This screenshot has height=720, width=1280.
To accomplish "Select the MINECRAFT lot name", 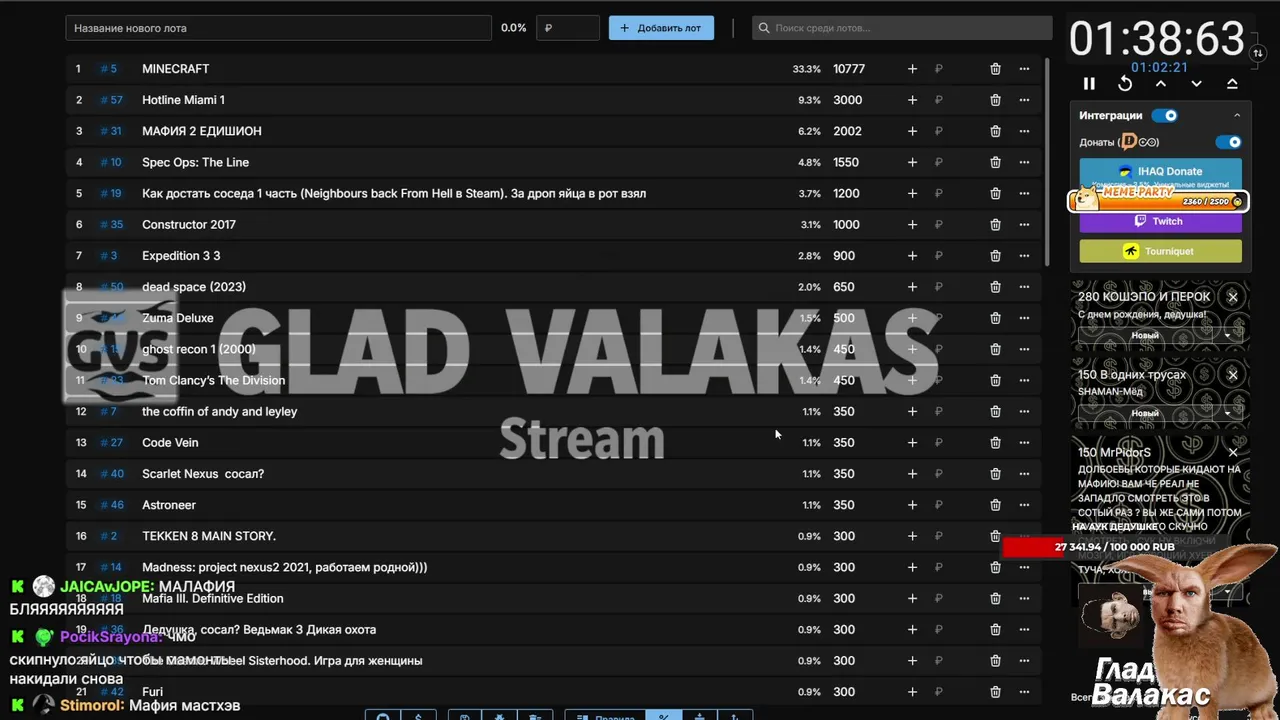I will tap(175, 69).
